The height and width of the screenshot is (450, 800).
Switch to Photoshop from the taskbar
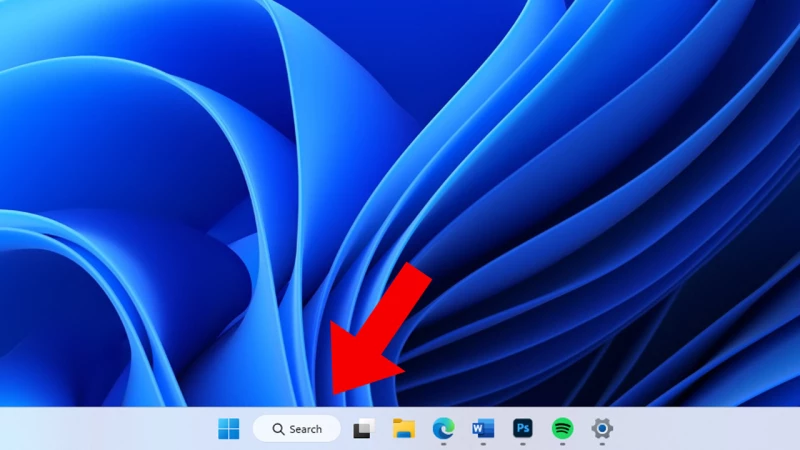tap(522, 429)
